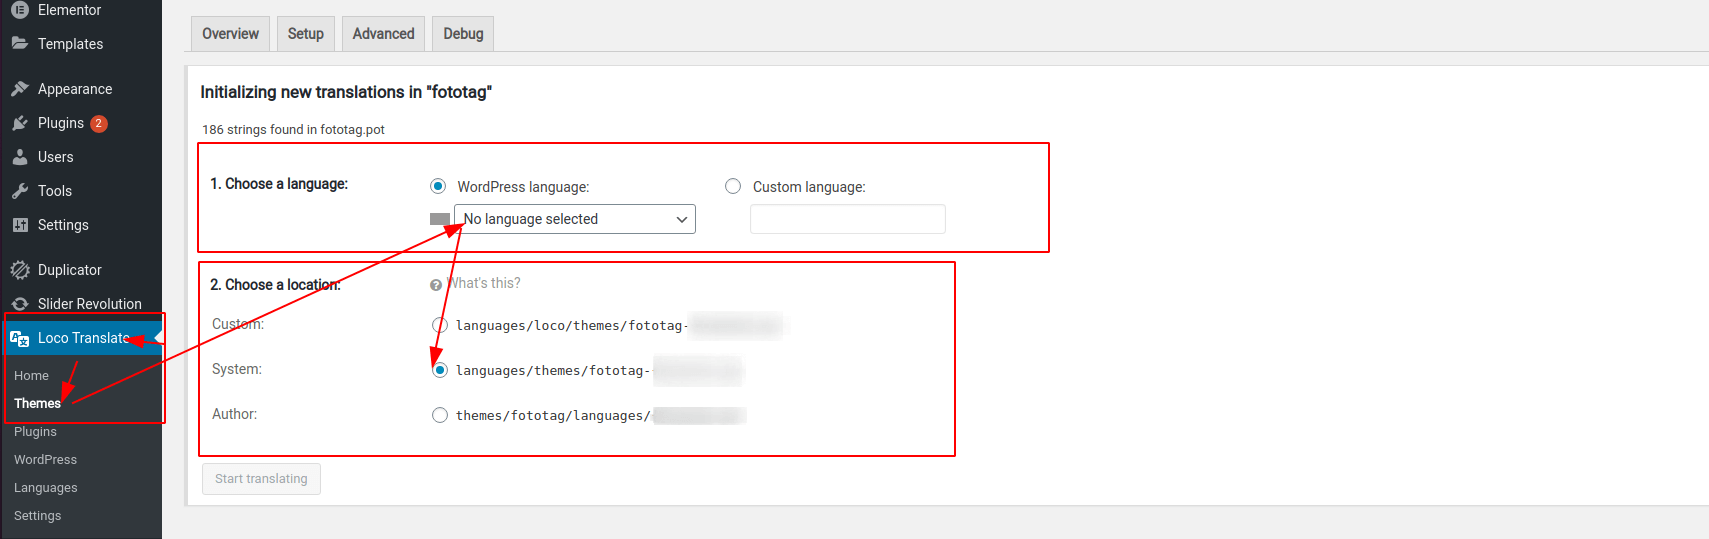Image resolution: width=1709 pixels, height=539 pixels.
Task: Click the Appearance paintbrush icon
Action: (19, 88)
